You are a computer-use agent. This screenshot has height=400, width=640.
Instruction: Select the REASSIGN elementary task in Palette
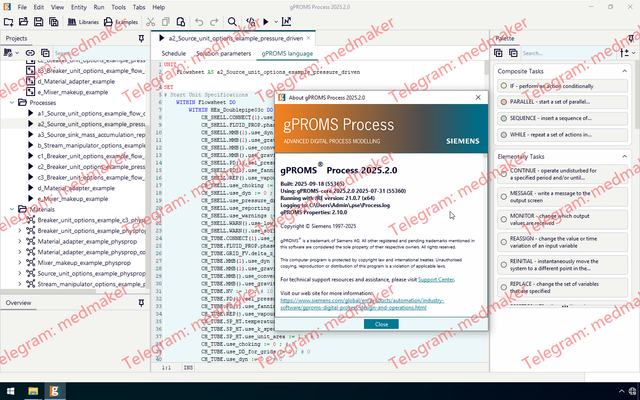562,242
